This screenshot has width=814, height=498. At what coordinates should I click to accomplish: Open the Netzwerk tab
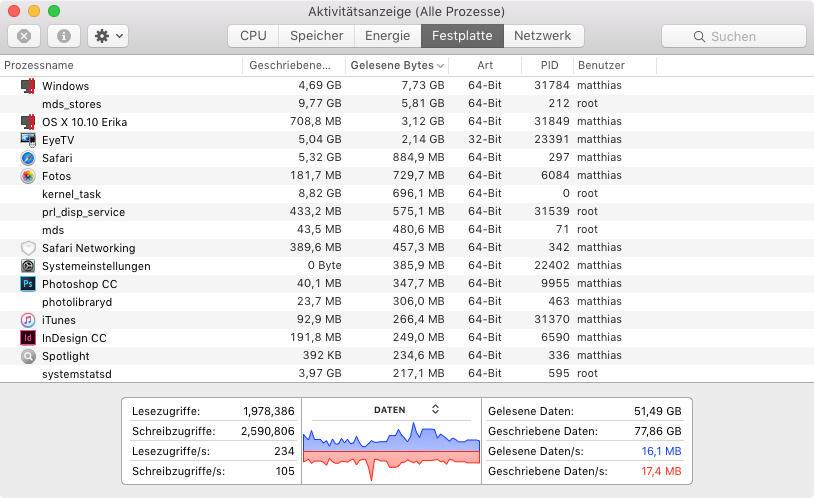coord(542,36)
